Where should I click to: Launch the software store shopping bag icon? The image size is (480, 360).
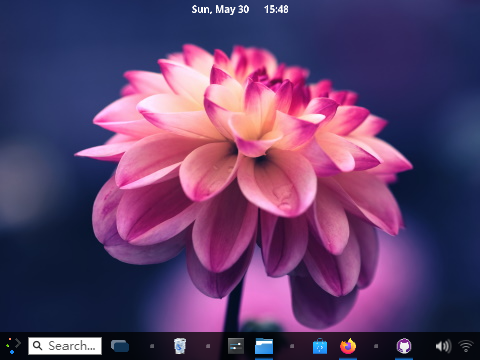(x=320, y=346)
